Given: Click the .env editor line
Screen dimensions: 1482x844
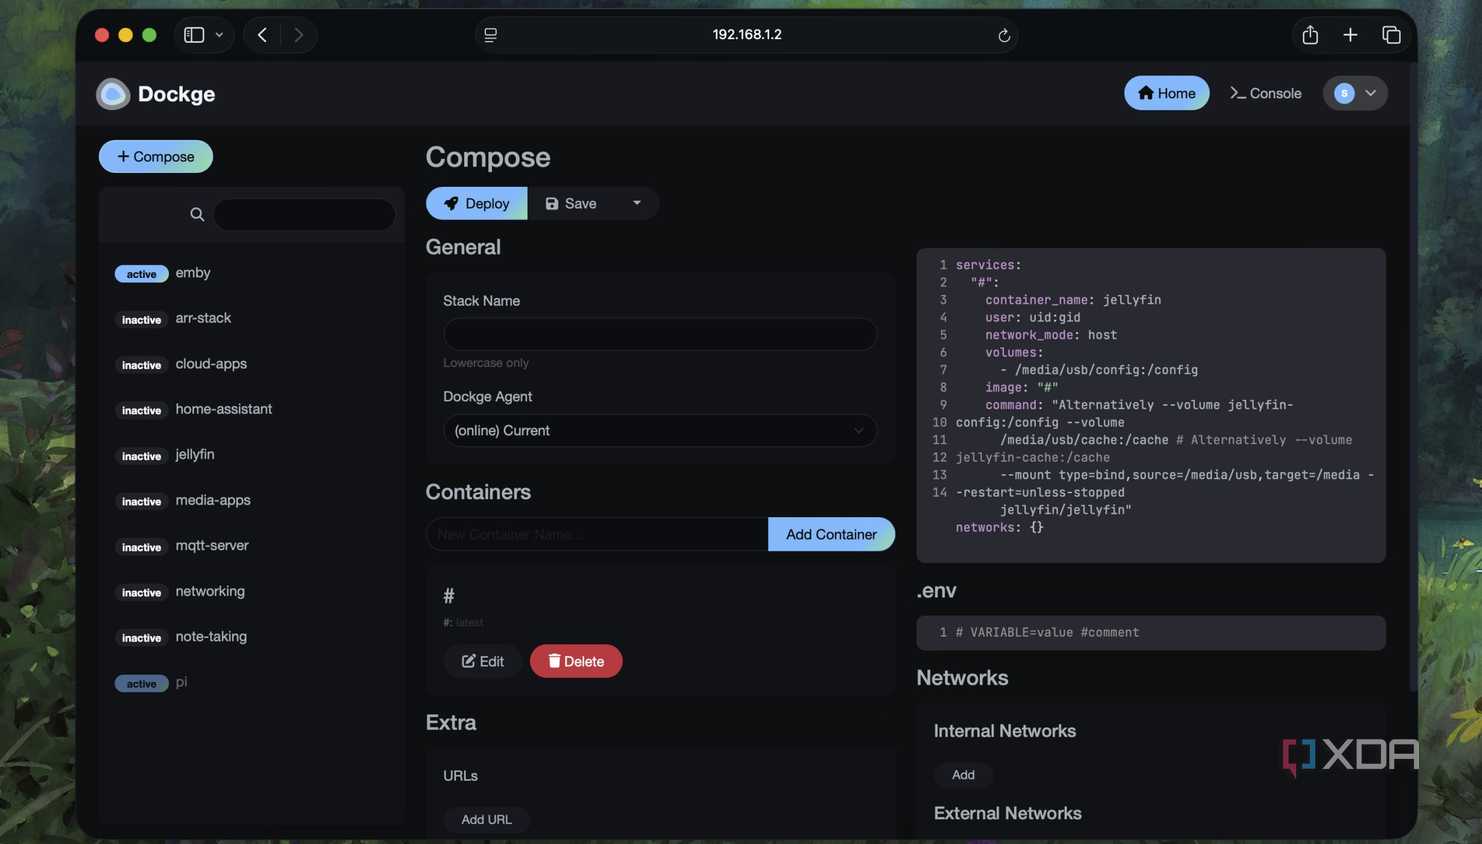Looking at the screenshot, I should (x=1151, y=633).
